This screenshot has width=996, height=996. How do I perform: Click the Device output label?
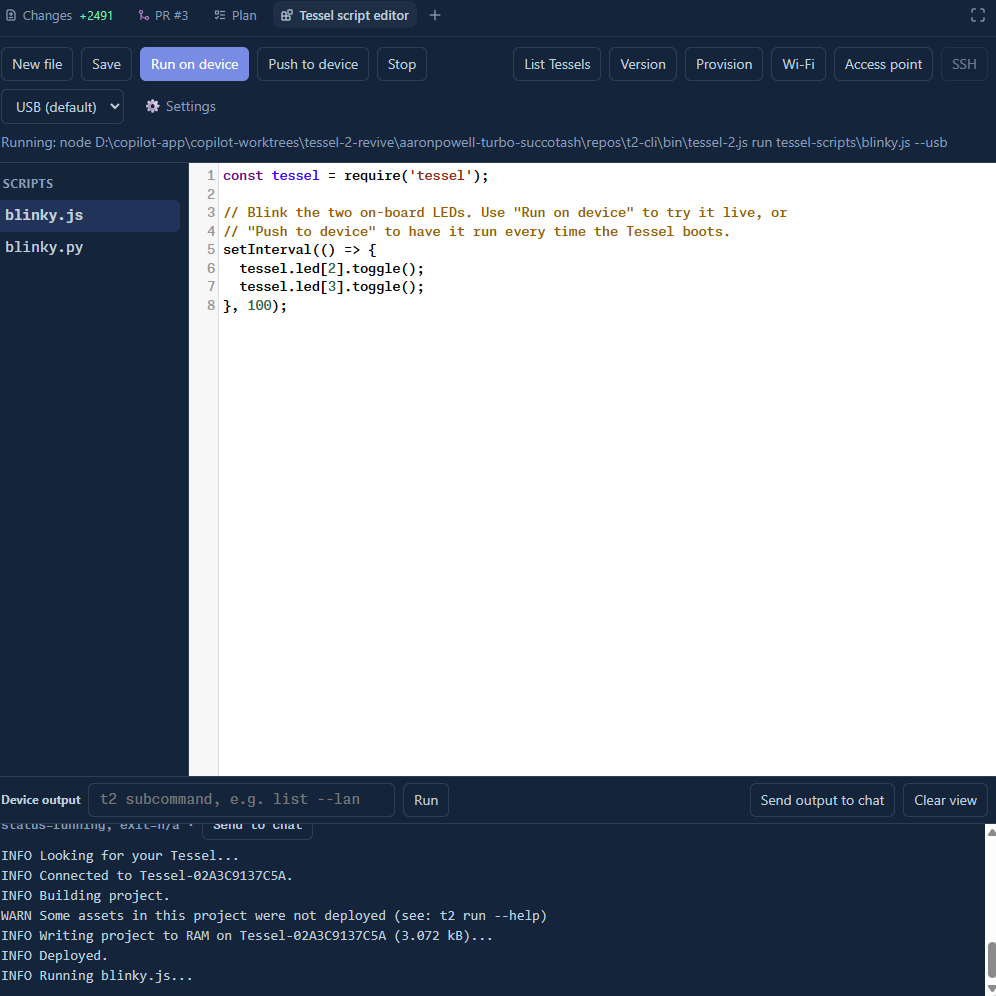click(x=41, y=800)
